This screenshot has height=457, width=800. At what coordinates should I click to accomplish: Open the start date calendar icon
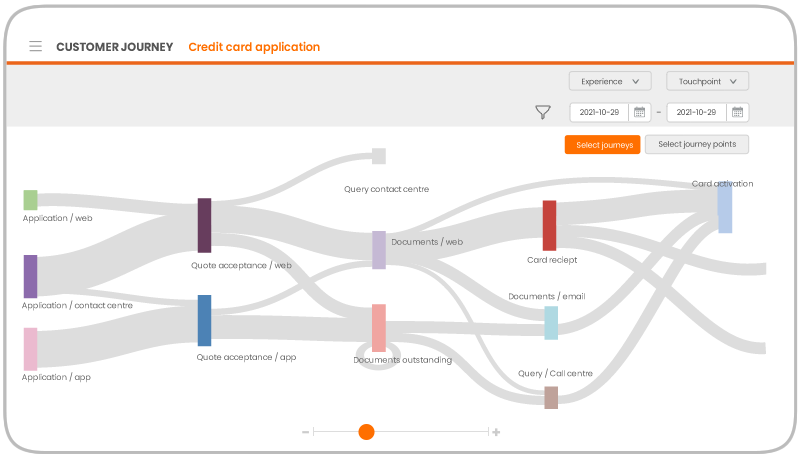click(x=639, y=112)
